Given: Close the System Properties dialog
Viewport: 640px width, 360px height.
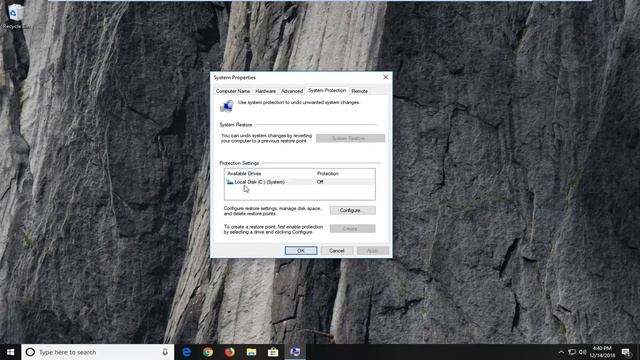Looking at the screenshot, I should [x=386, y=77].
